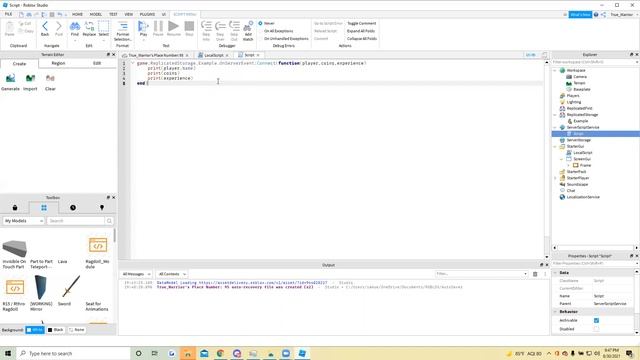Click the Select tool in Edit group

[x=104, y=29]
